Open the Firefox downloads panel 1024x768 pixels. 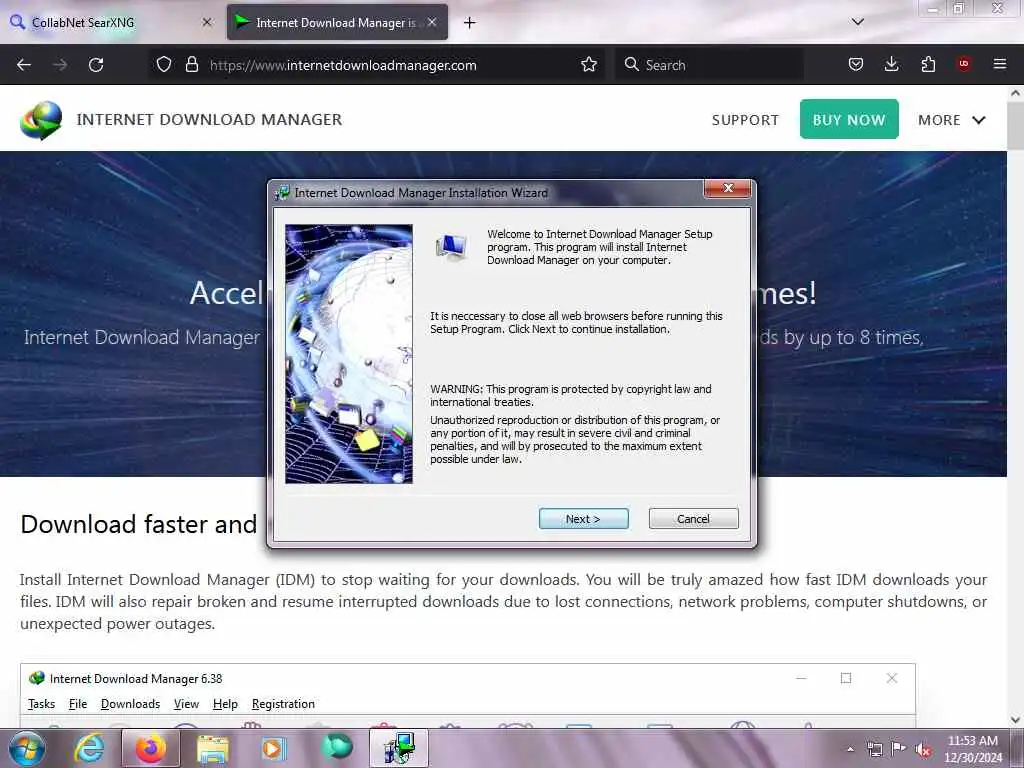891,65
